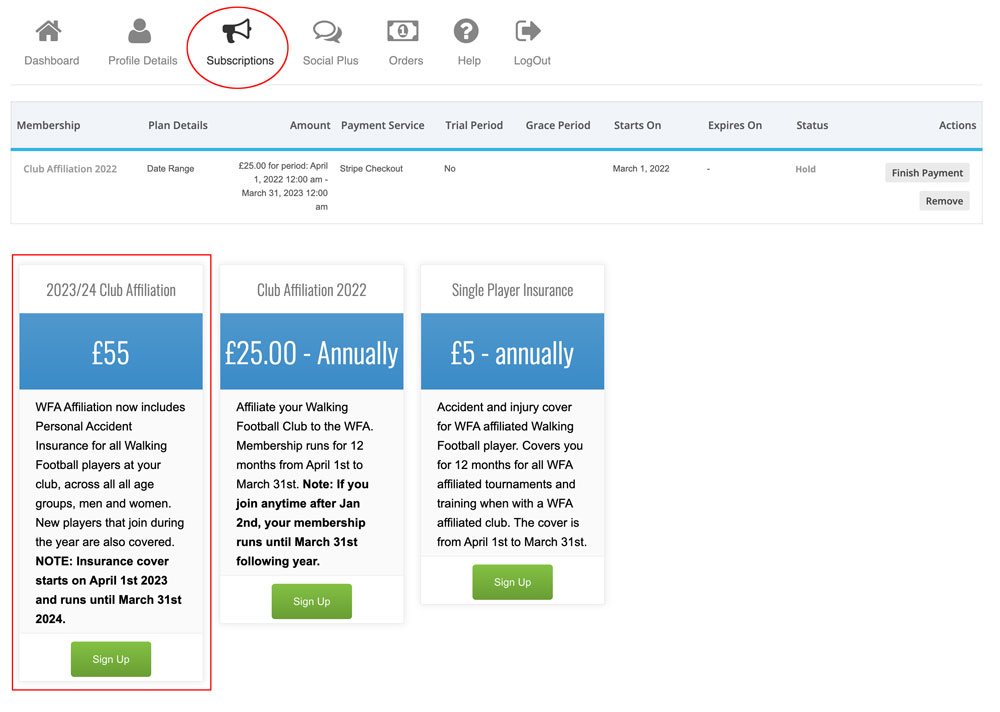Click the Single Player Insurance card title
Image resolution: width=1000 pixels, height=712 pixels.
512,290
